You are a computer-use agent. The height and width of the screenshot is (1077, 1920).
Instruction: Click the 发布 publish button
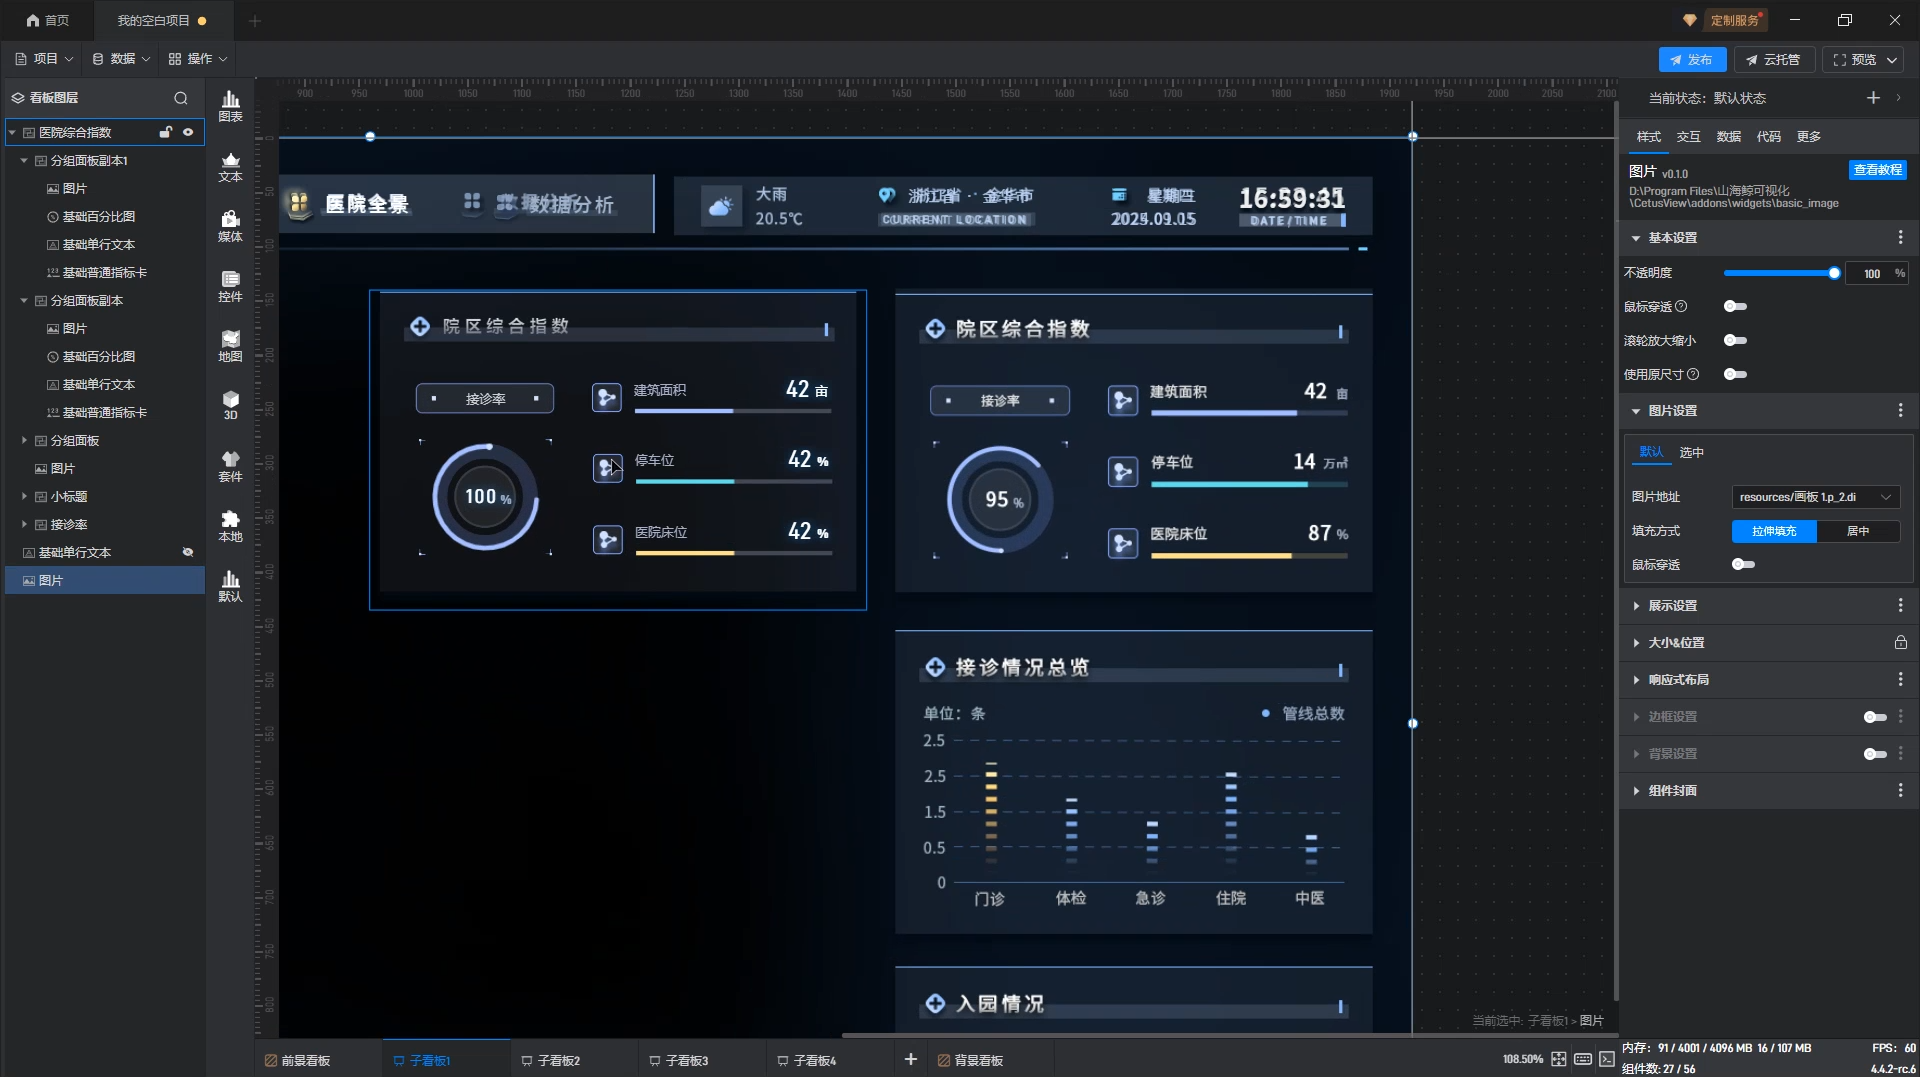coord(1692,60)
